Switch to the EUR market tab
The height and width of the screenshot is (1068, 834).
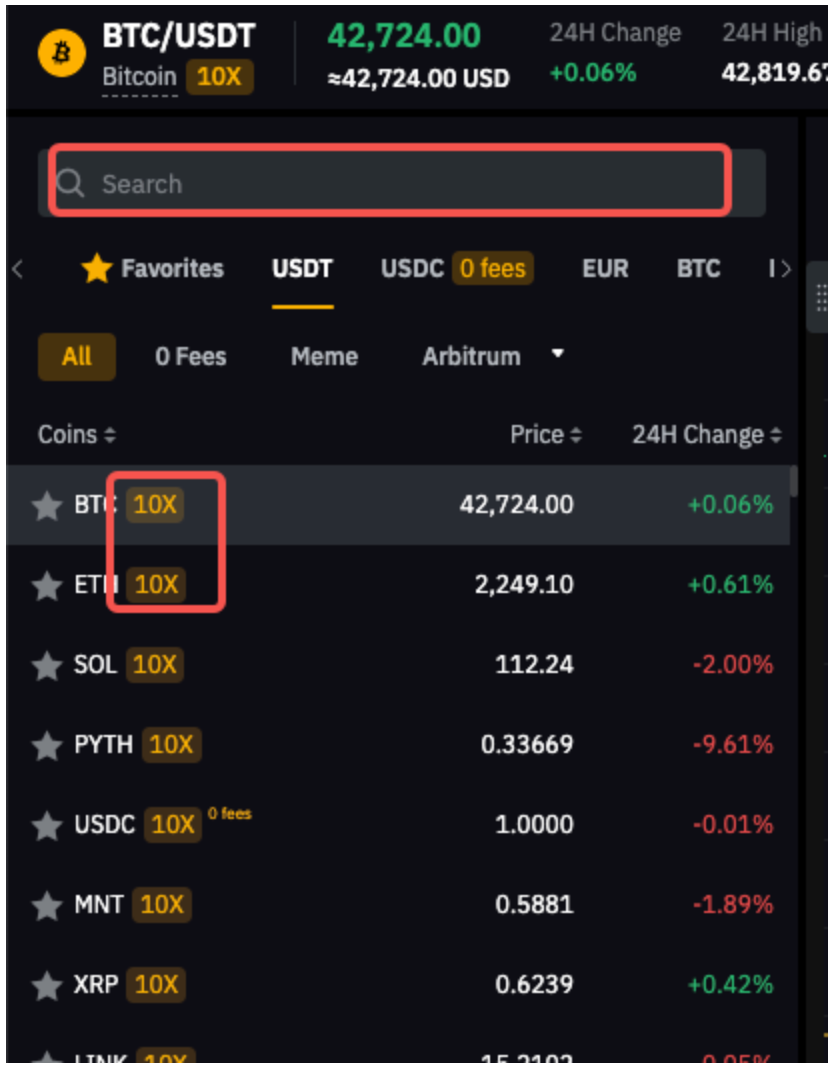point(605,269)
